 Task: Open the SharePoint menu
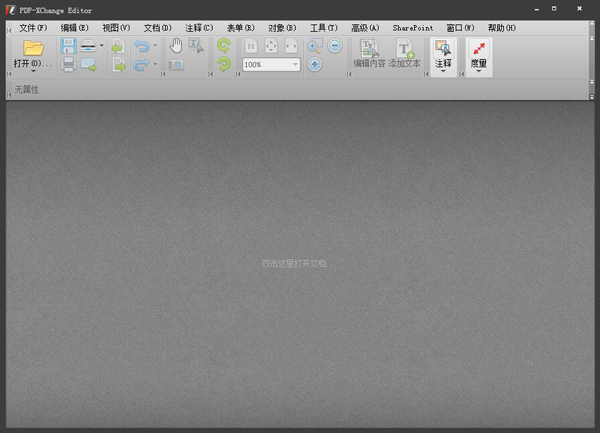click(413, 28)
